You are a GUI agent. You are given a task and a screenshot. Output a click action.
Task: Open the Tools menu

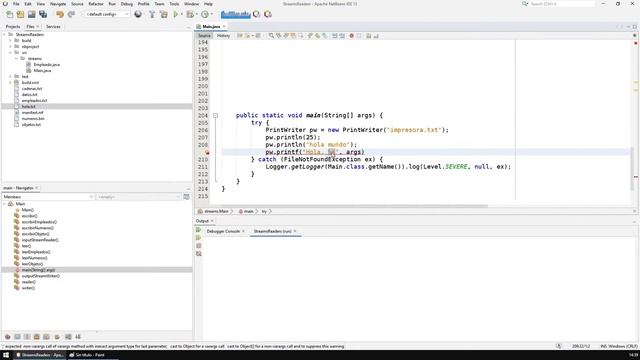click(174, 4)
